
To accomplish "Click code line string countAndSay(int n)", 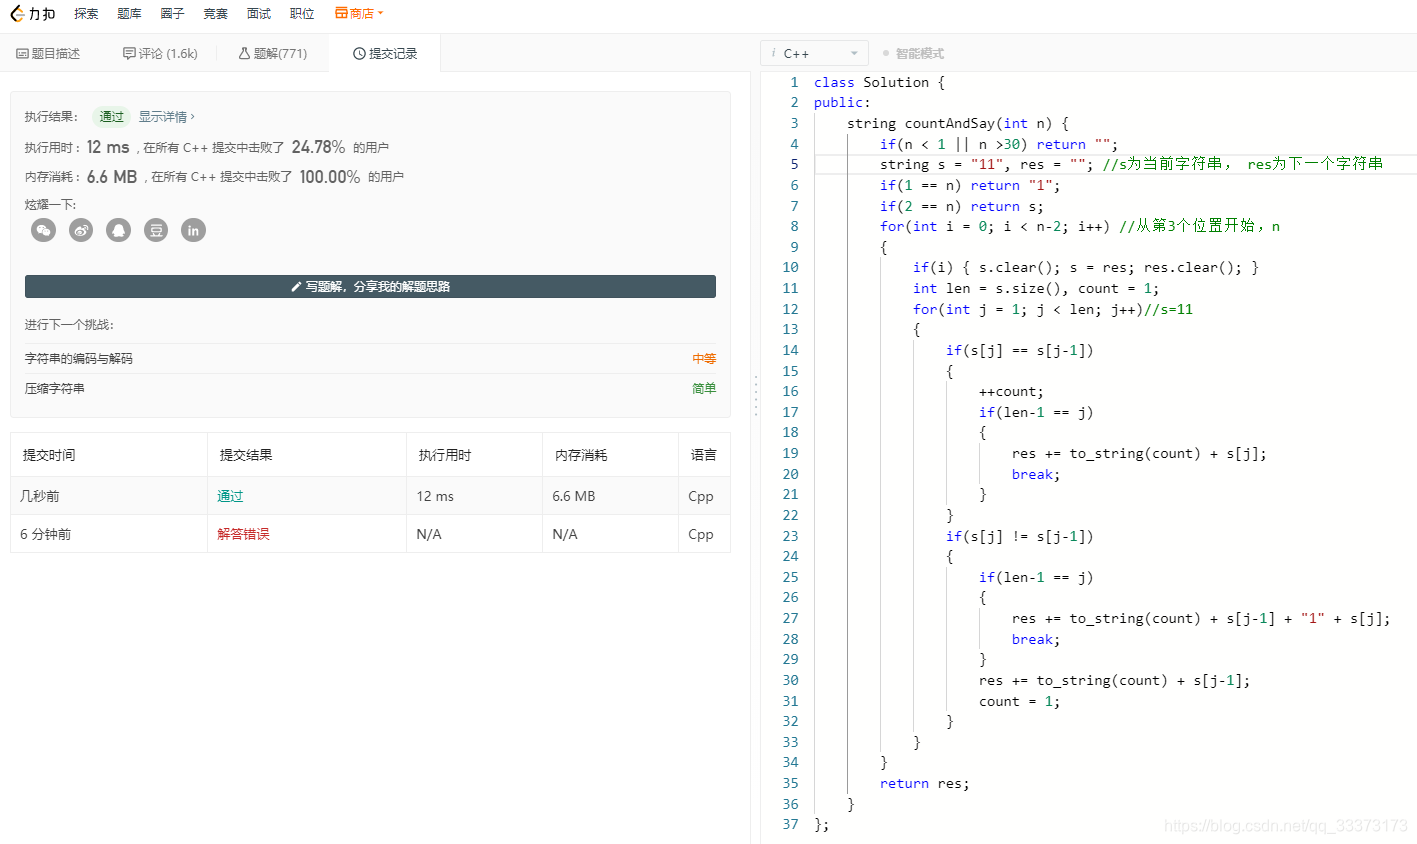I will (958, 123).
